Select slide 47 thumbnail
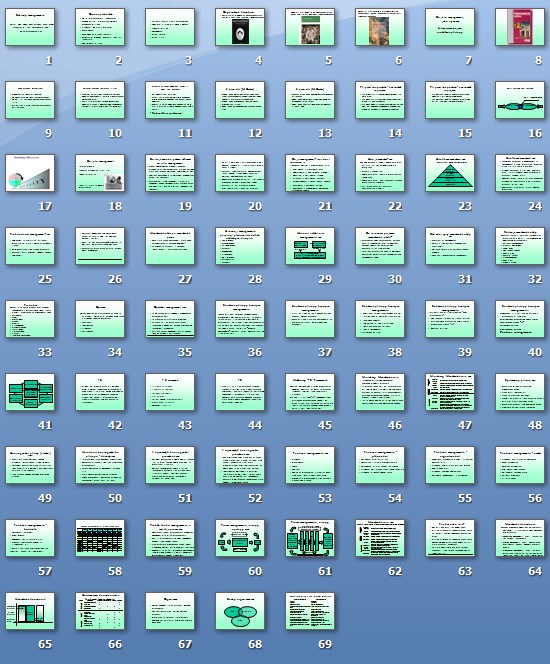The height and width of the screenshot is (664, 550). click(x=450, y=392)
